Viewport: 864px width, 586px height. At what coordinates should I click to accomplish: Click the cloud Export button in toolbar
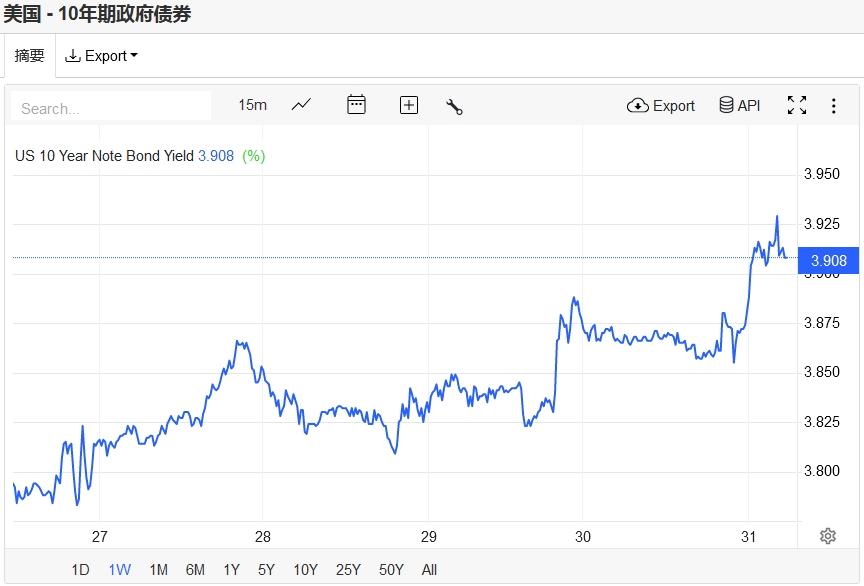click(x=661, y=105)
